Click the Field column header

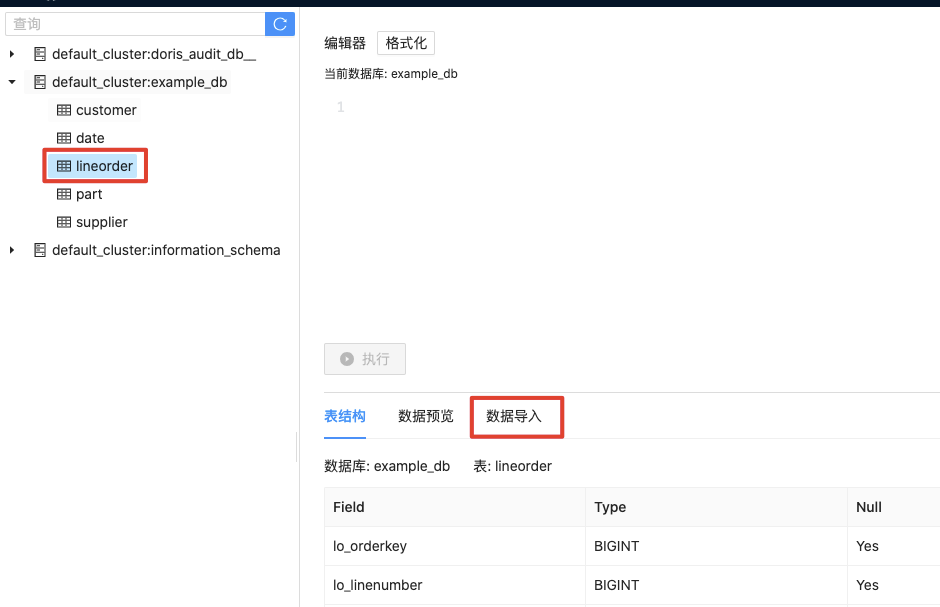click(x=455, y=507)
